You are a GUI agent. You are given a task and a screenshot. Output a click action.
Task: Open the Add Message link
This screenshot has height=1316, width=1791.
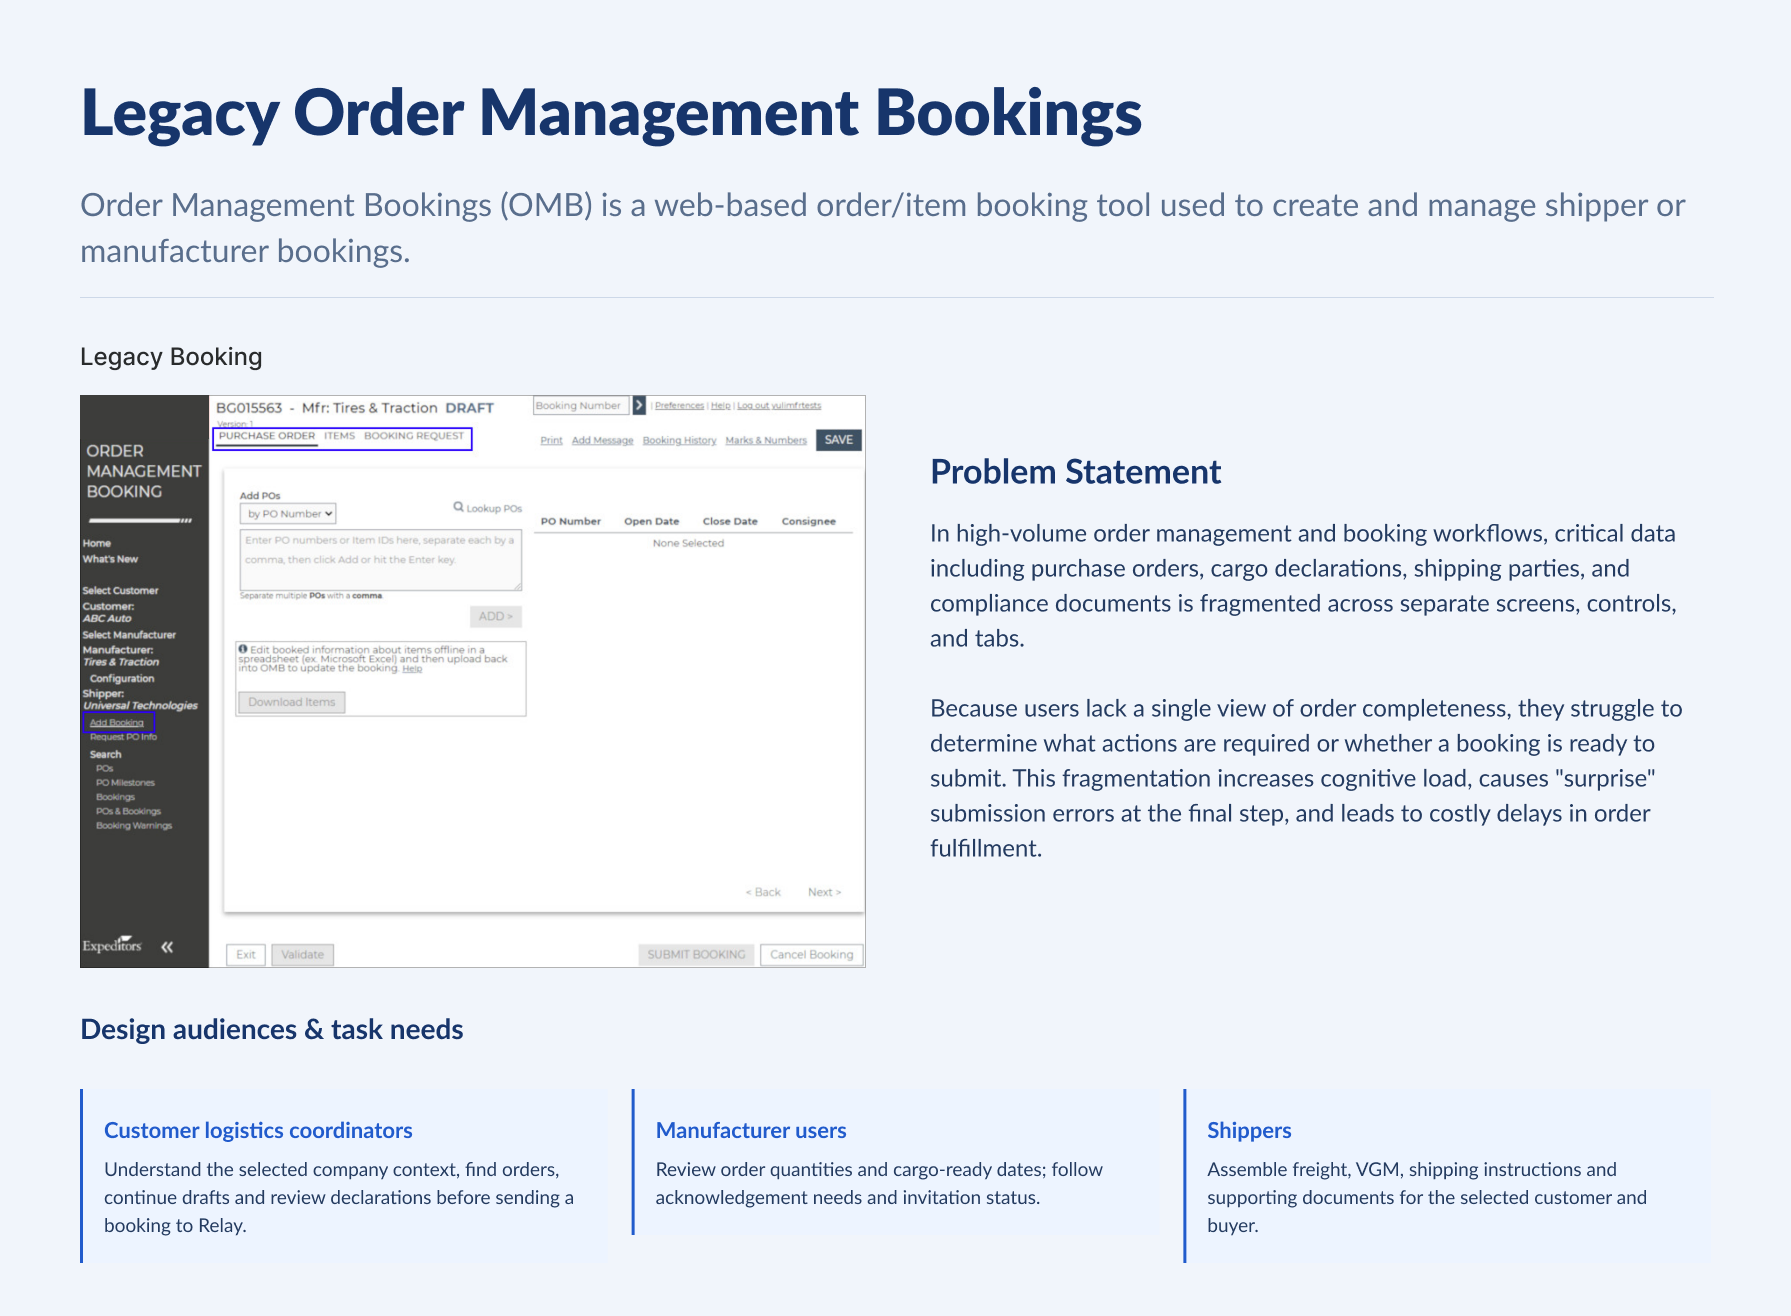point(602,441)
